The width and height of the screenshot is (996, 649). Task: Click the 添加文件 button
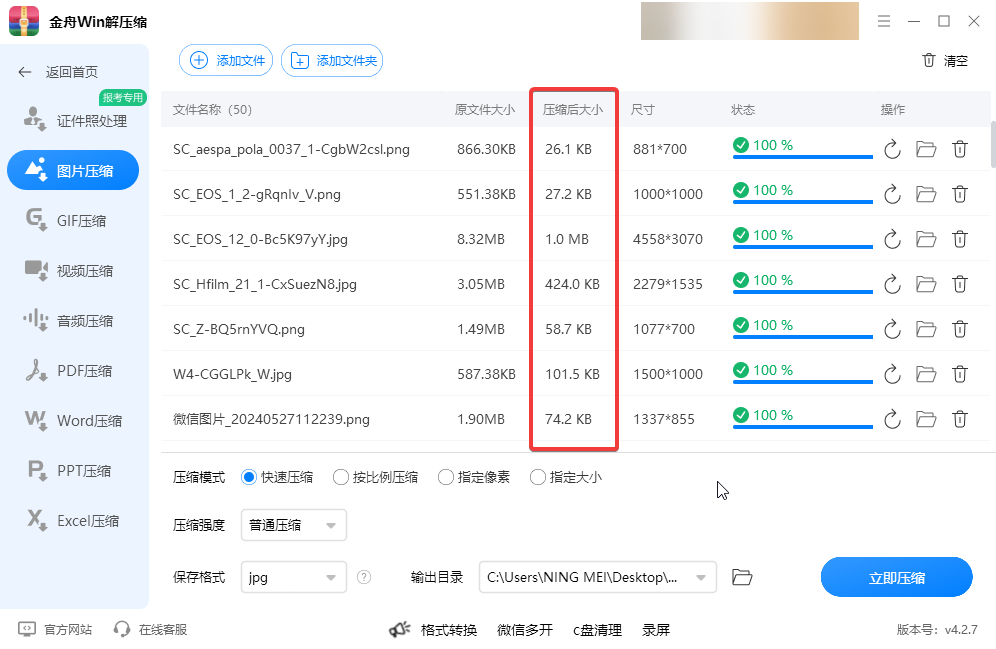point(226,60)
